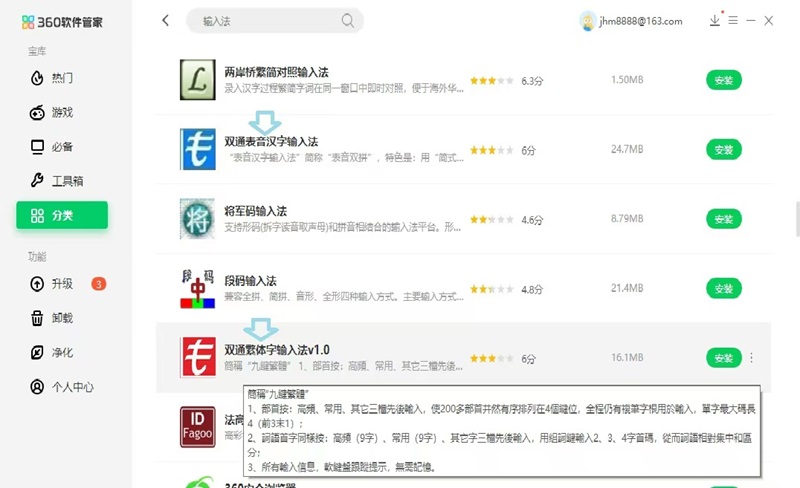Viewport: 800px width, 488px height.
Task: Open the 段码输入法 title
Action: (251, 281)
